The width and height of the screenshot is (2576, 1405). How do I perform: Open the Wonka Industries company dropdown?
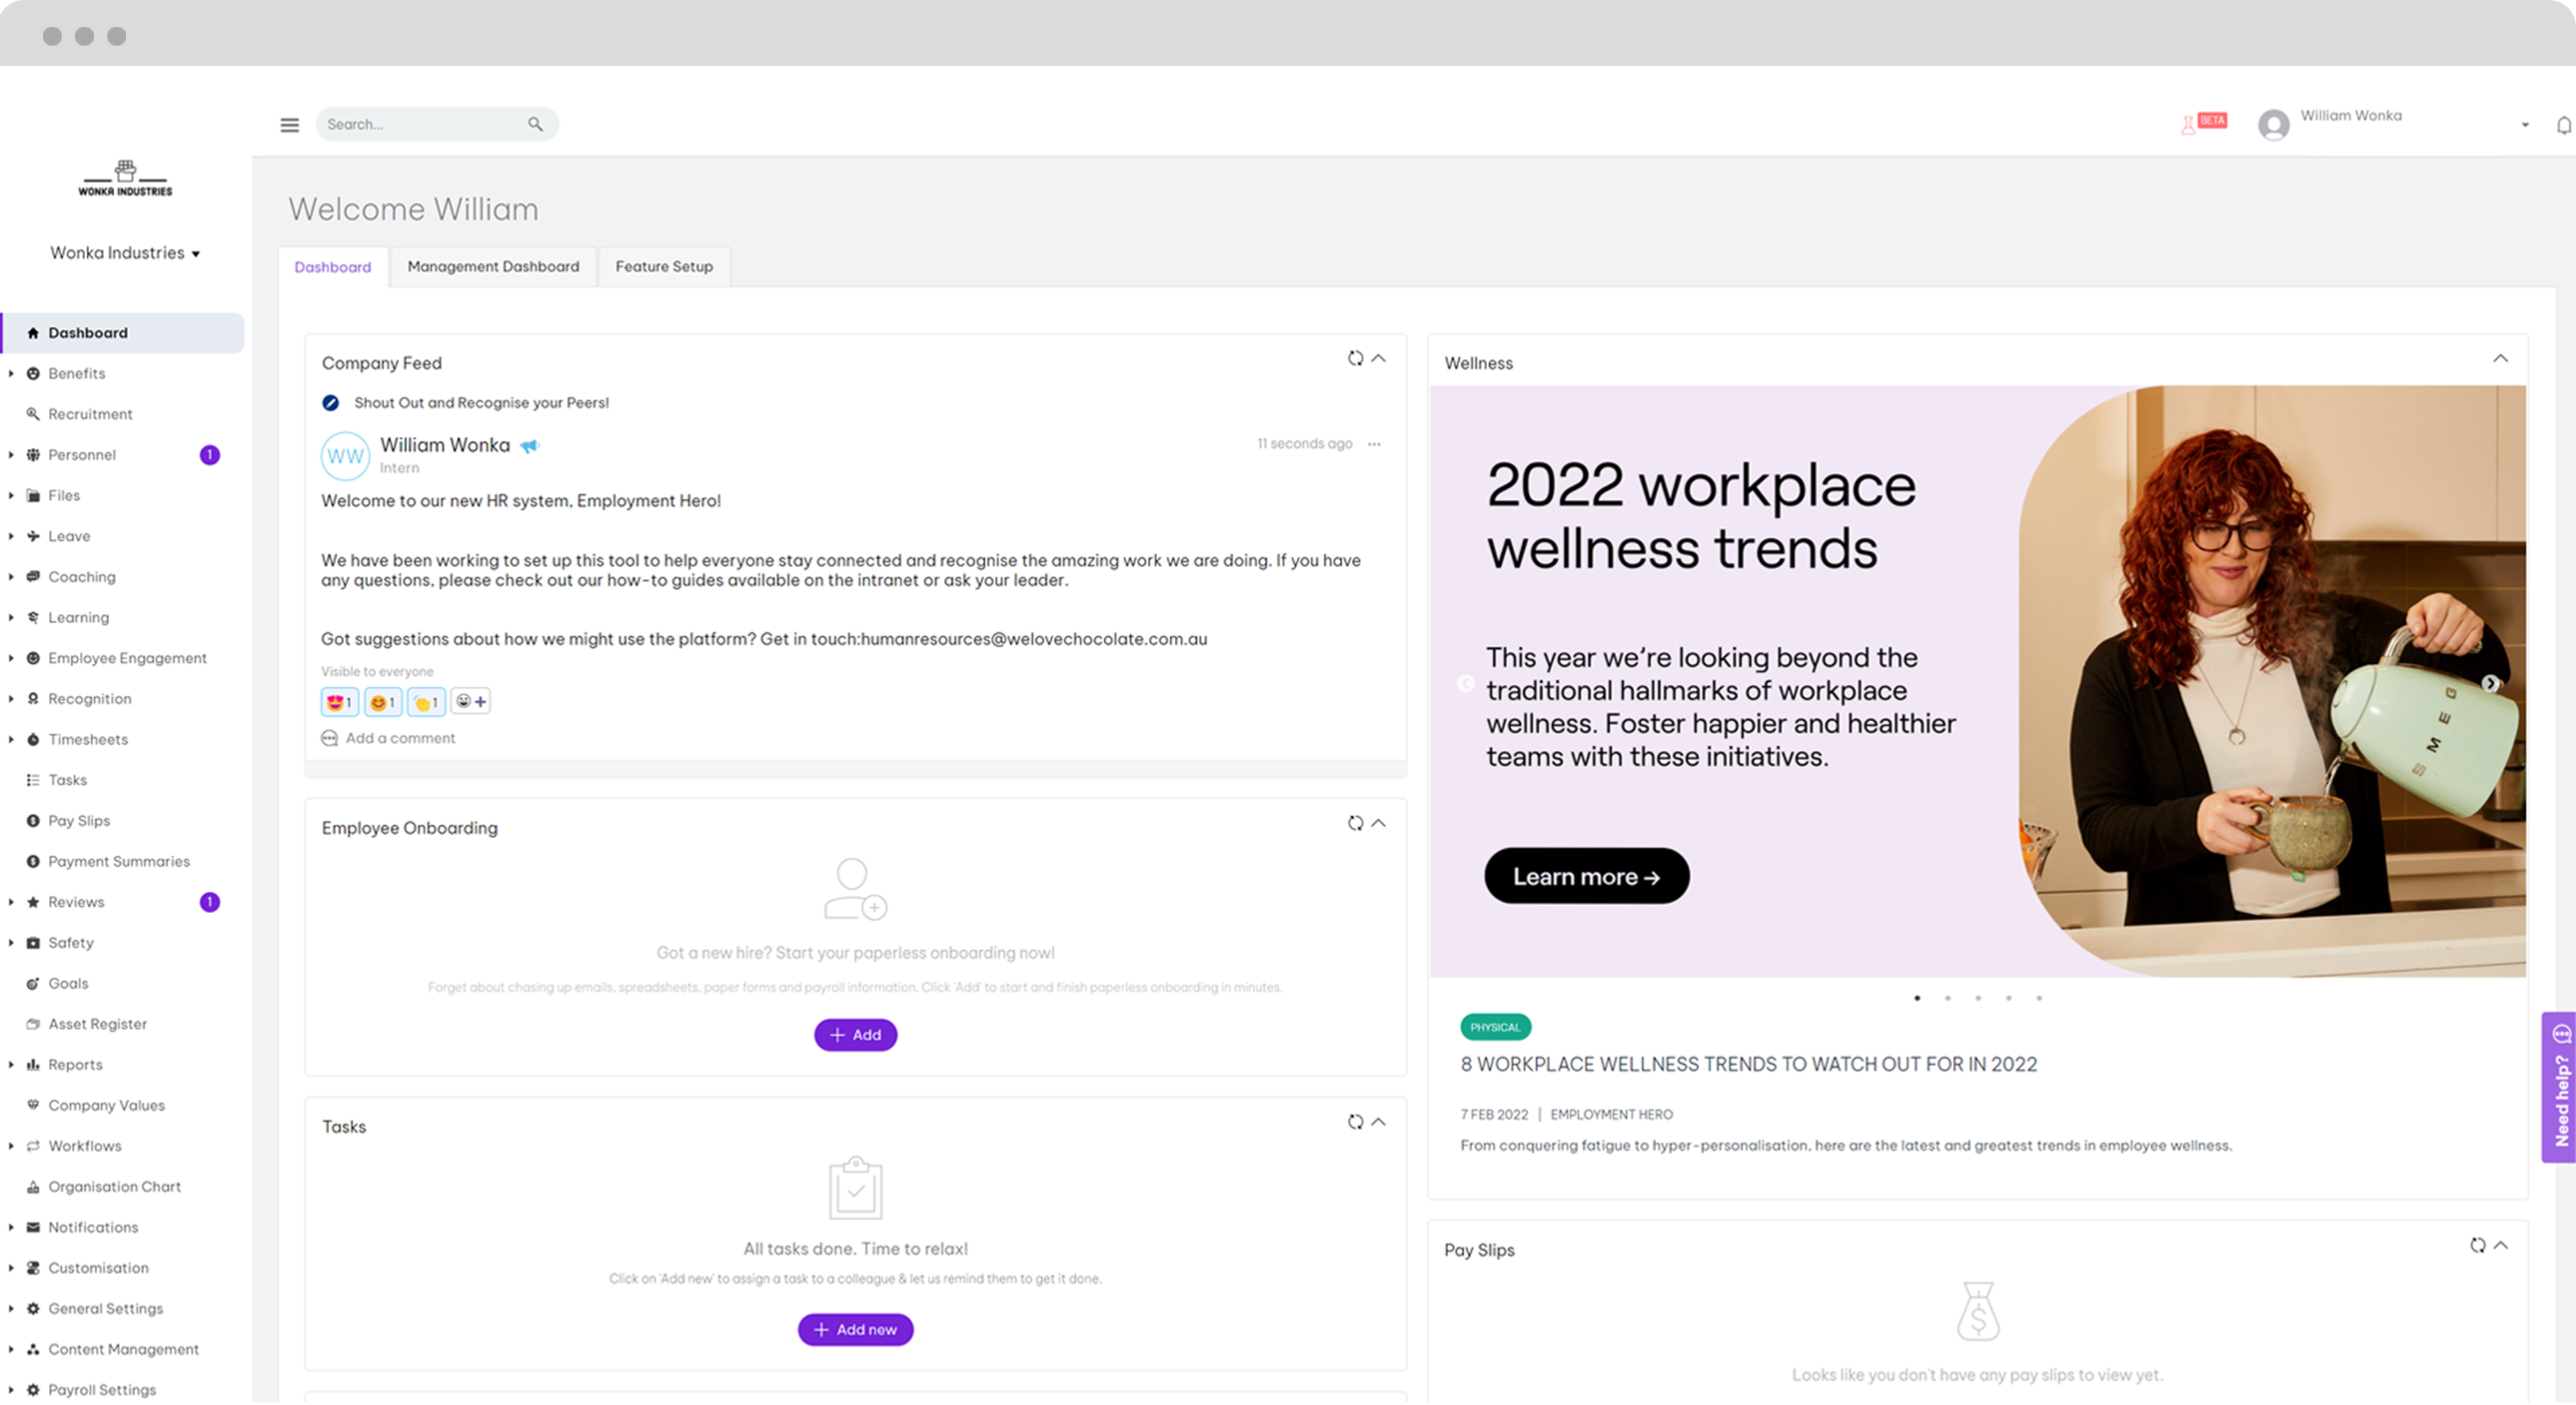click(x=124, y=252)
